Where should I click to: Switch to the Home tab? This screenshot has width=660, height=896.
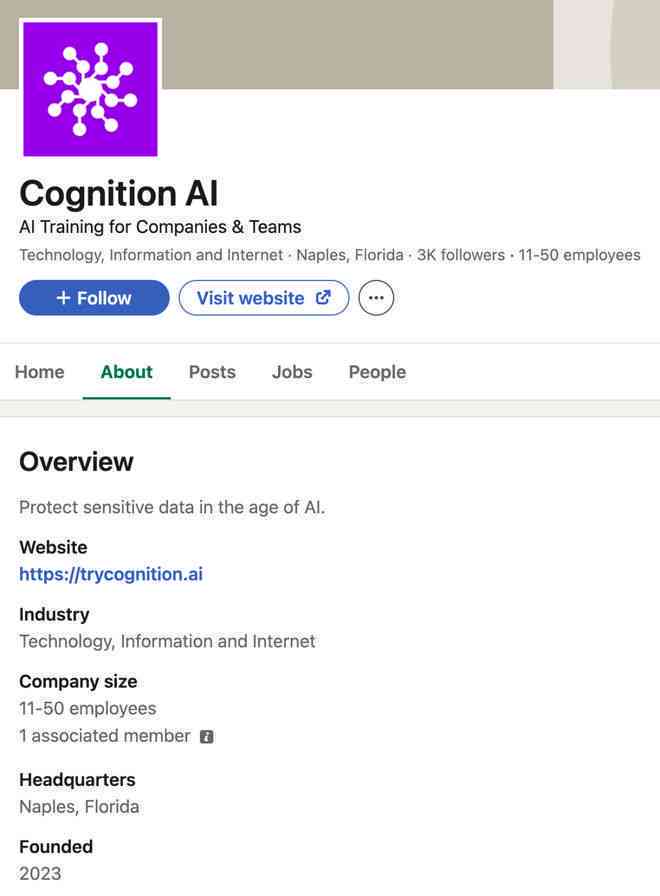39,372
